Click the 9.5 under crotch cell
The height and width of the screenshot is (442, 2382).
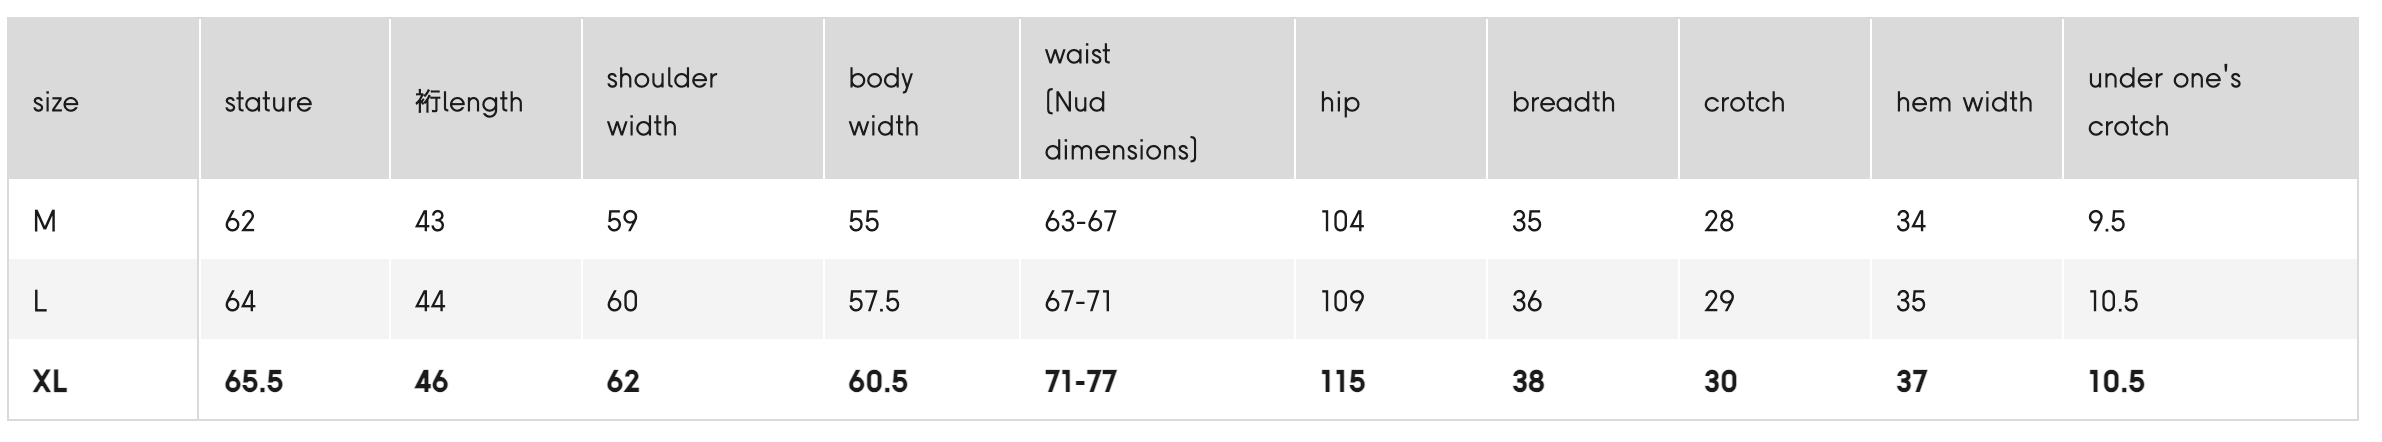click(2107, 221)
